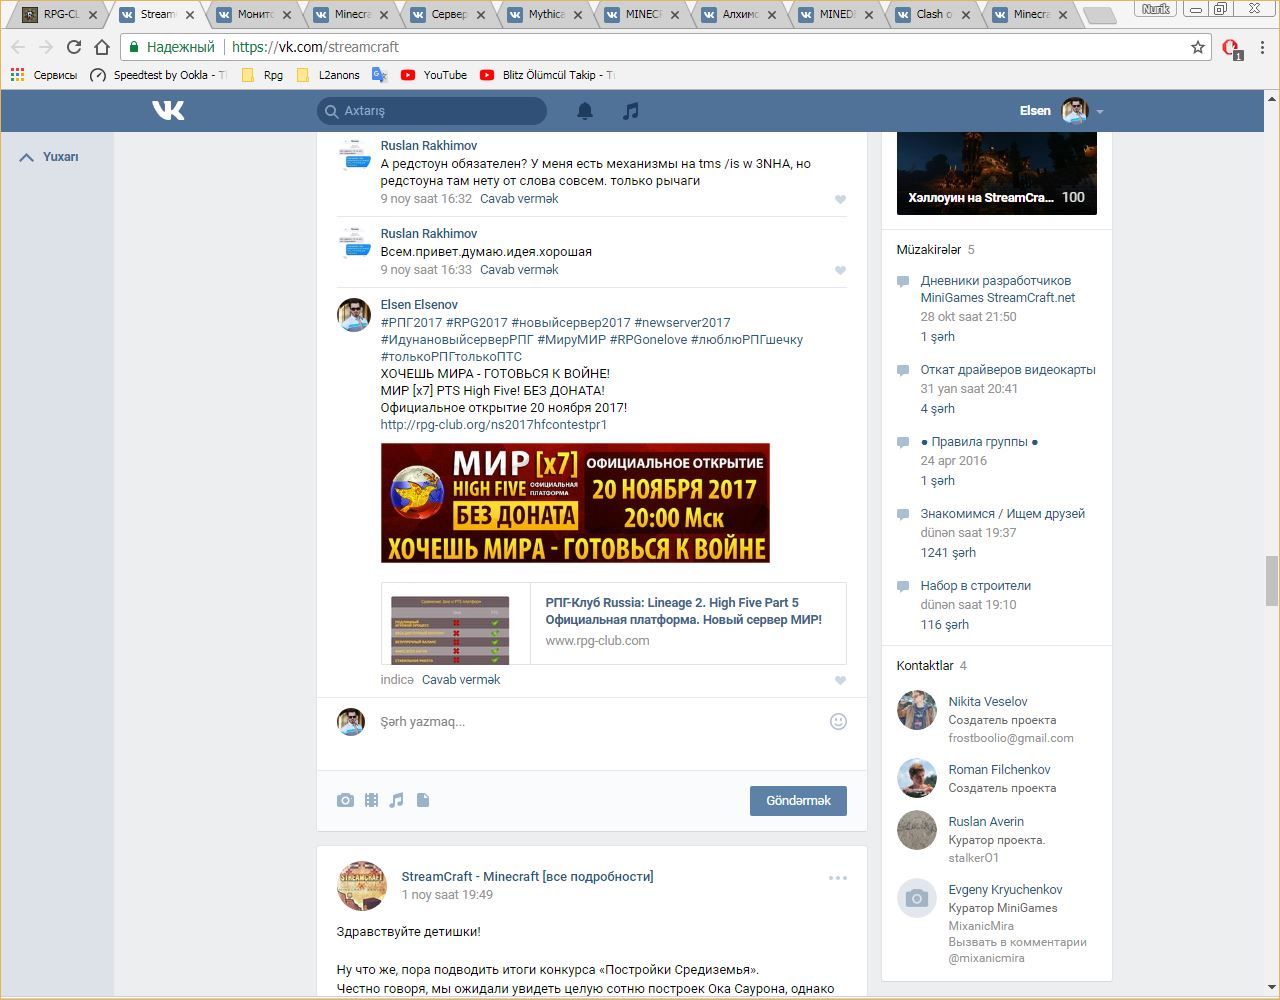This screenshot has height=1000, width=1280.
Task: Switch to the RPG-CL browser tab
Action: 60,14
